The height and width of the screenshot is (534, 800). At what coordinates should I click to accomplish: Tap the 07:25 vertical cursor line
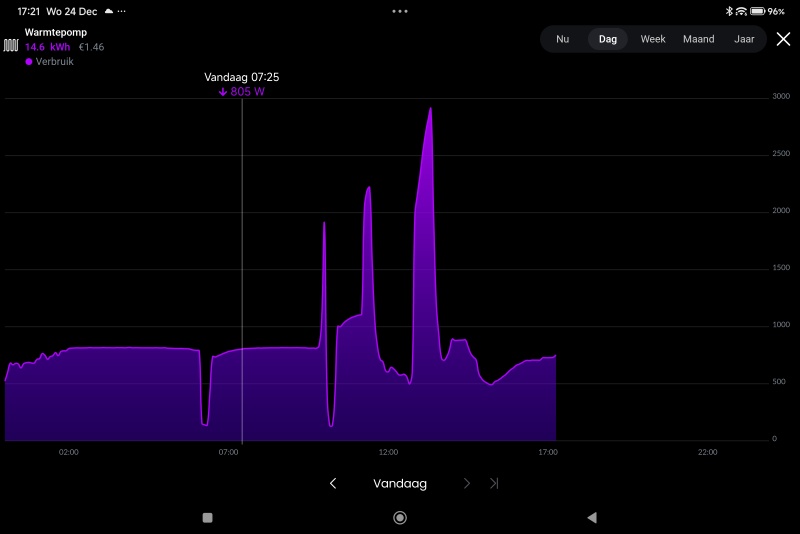tap(242, 270)
